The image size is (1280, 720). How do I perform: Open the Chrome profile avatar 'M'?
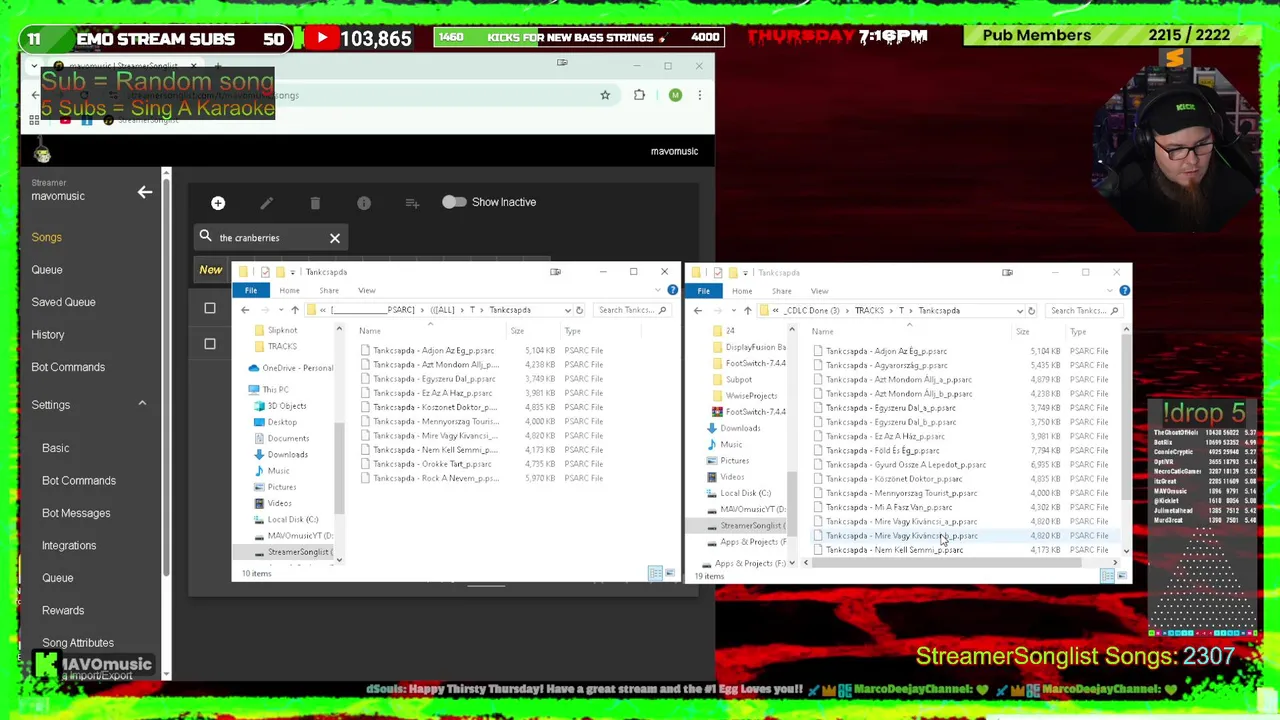coord(675,95)
